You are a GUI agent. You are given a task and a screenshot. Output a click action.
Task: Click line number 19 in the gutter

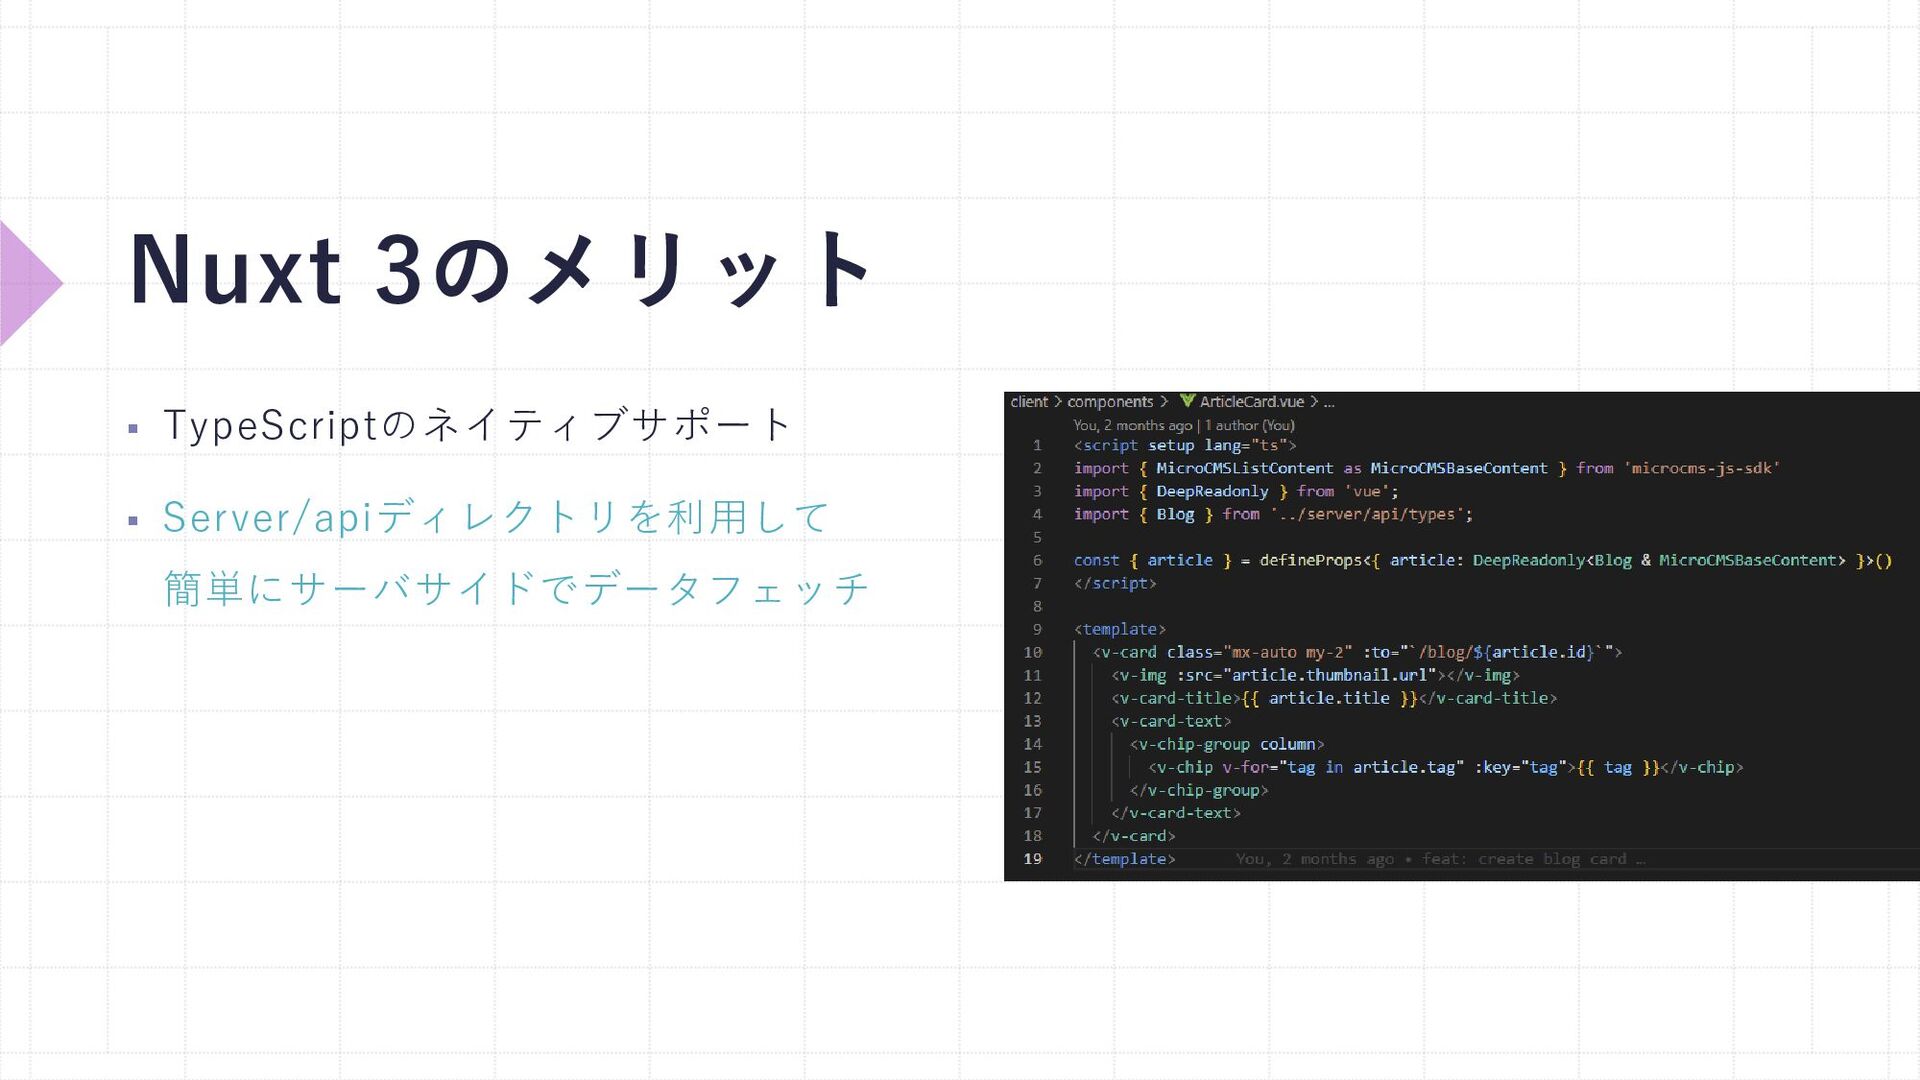coord(1032,859)
